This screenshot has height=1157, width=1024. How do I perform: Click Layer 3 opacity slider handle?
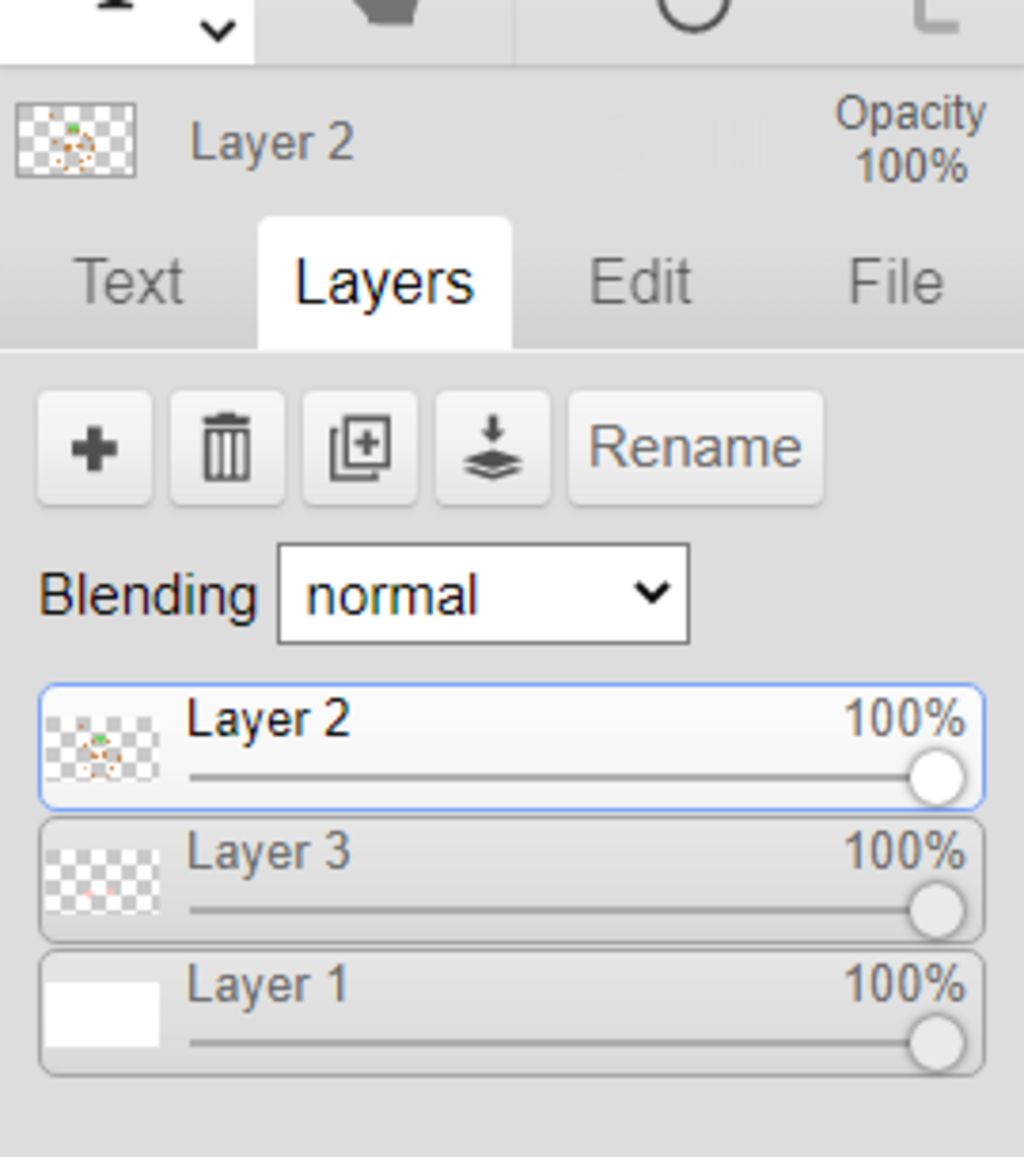click(936, 911)
